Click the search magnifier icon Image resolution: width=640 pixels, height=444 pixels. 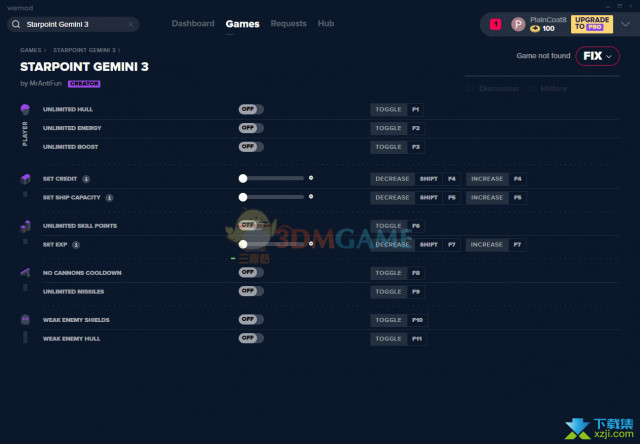pos(16,24)
